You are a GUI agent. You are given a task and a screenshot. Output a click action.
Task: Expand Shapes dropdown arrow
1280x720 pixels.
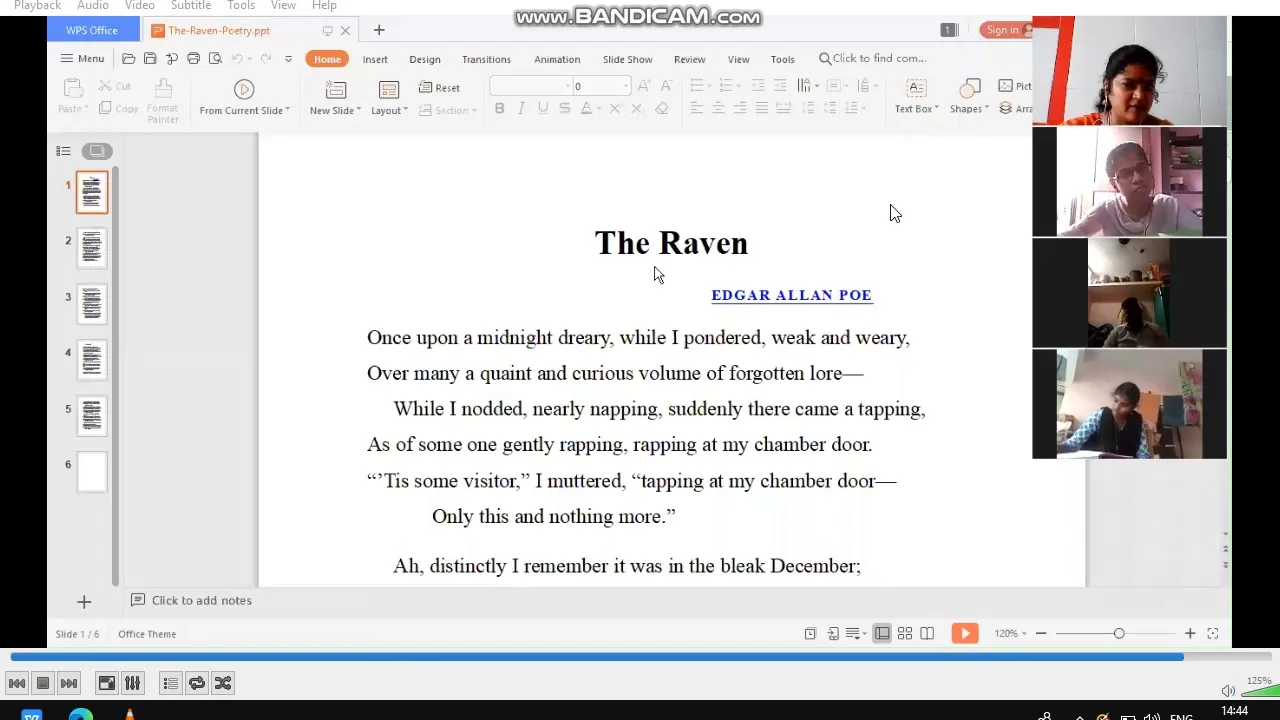[986, 109]
